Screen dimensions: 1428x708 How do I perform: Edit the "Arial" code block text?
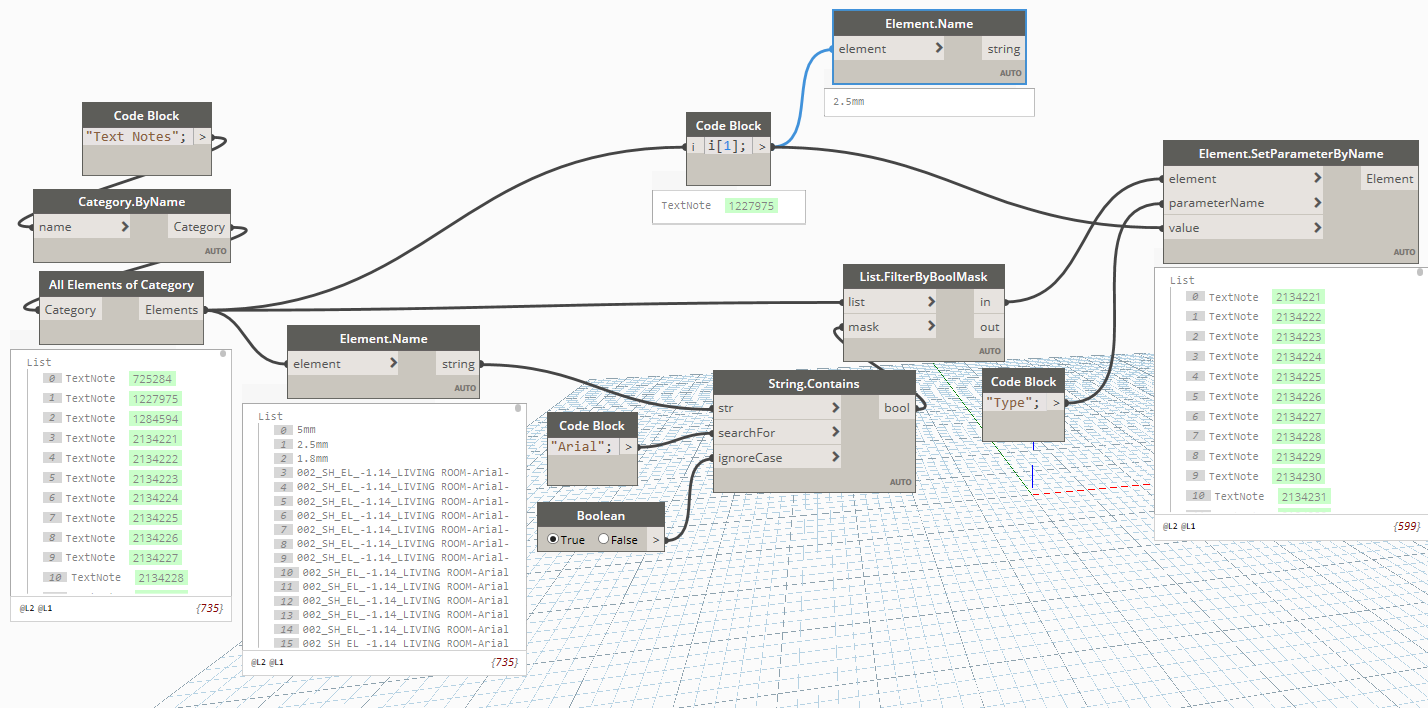pos(584,447)
